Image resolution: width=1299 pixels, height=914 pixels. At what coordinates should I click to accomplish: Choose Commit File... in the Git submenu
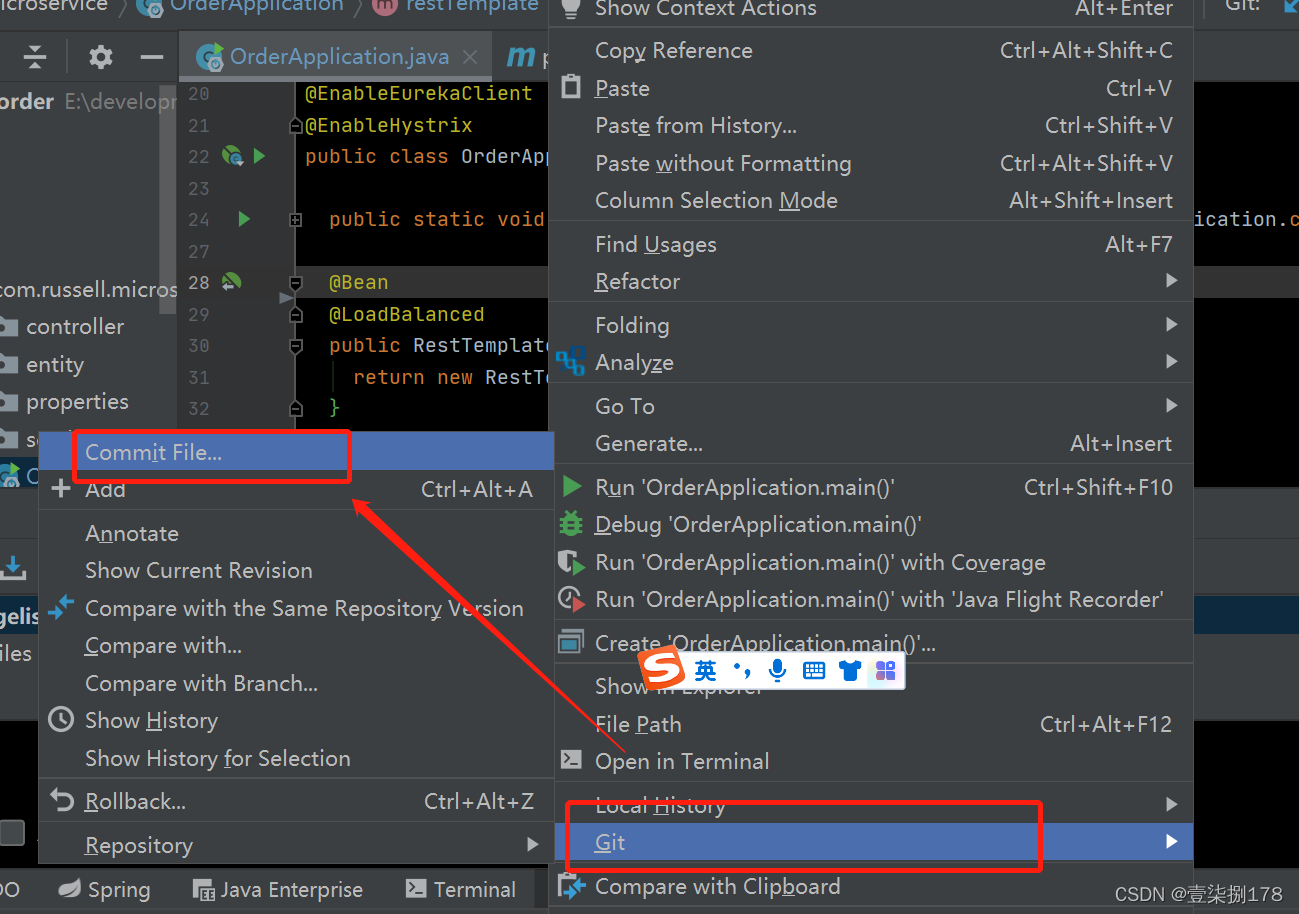click(296, 452)
